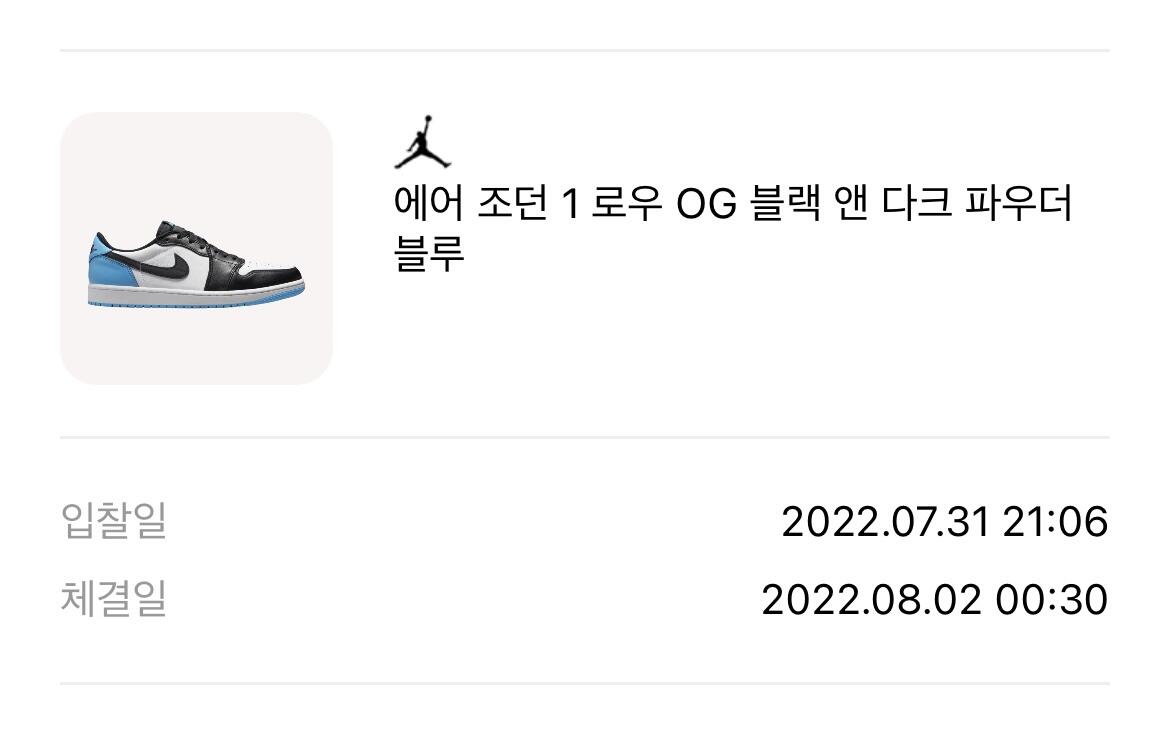This screenshot has height=741, width=1169.
Task: Tap the bid time 21:06
Action: (1054, 522)
